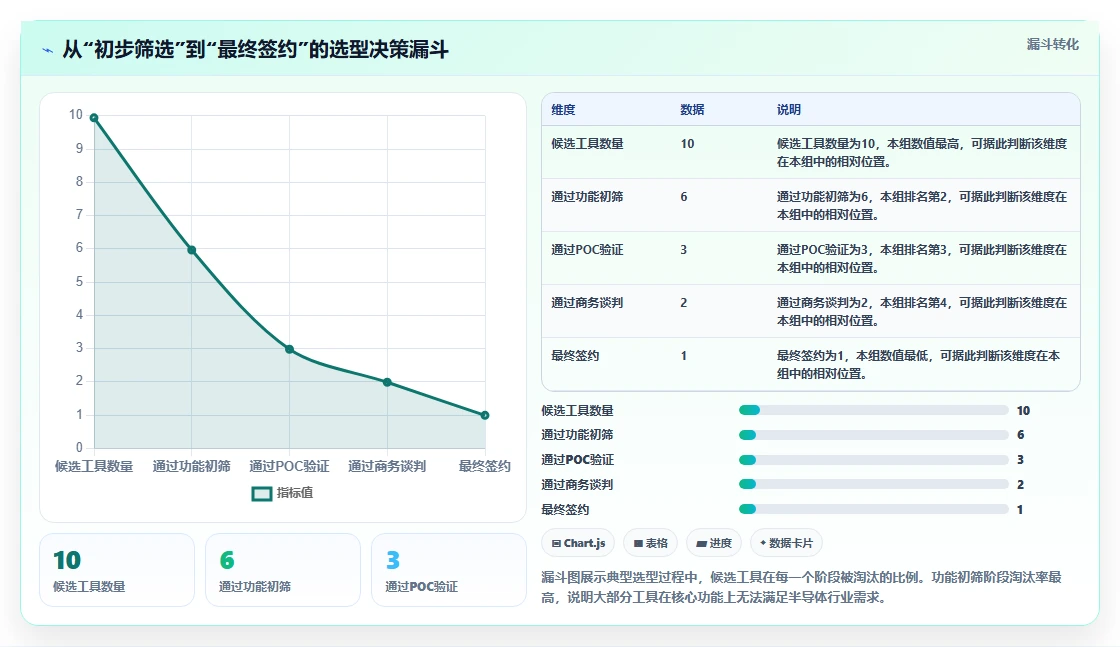Click the 通过功能初筛 cell in the table

pyautogui.click(x=587, y=196)
